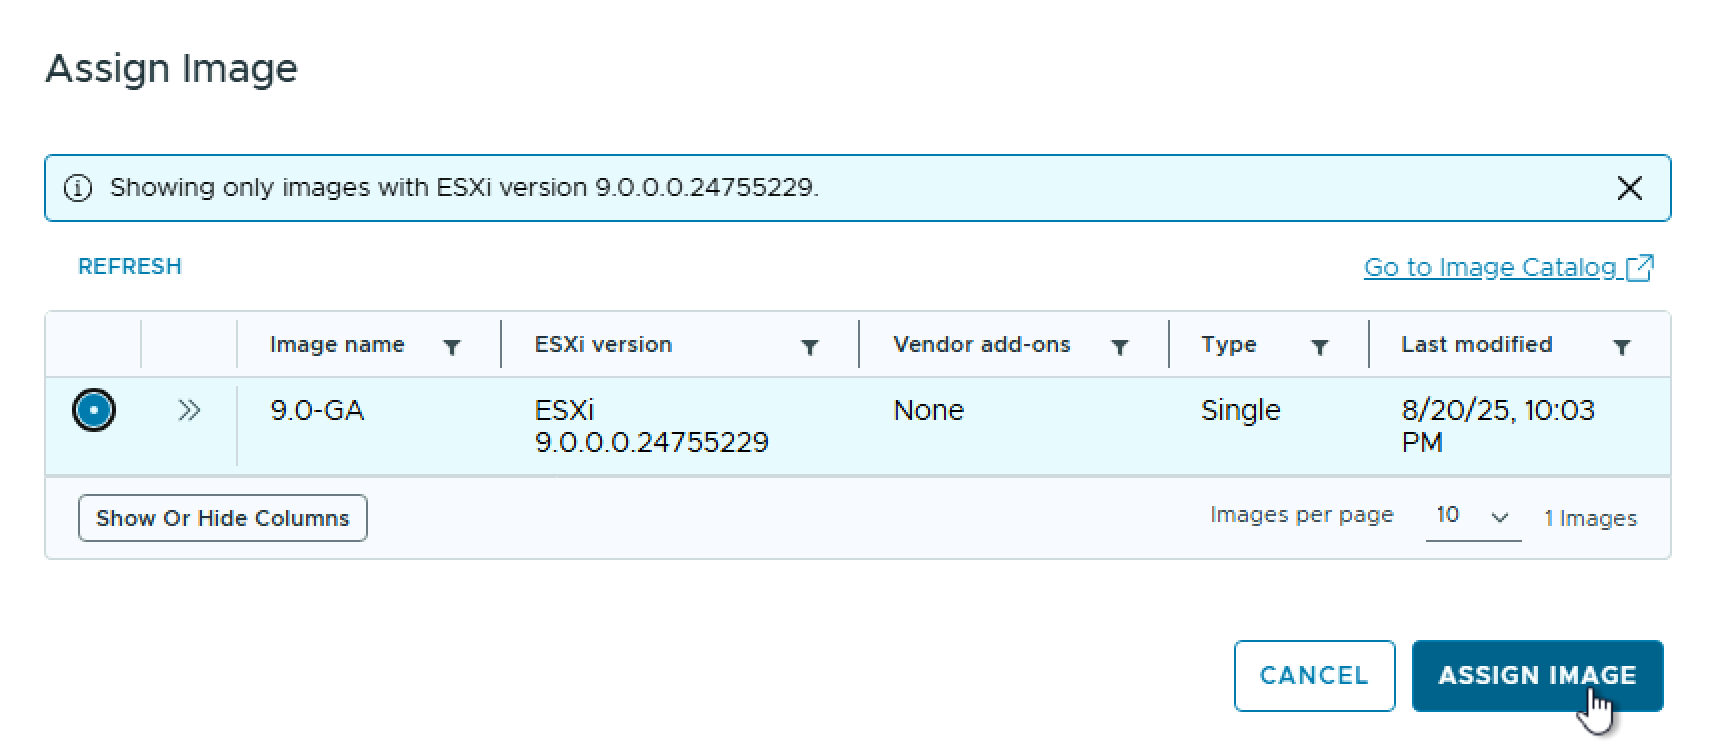Sort by the Last modified header
Viewport: 1714px width, 754px height.
pos(1476,345)
